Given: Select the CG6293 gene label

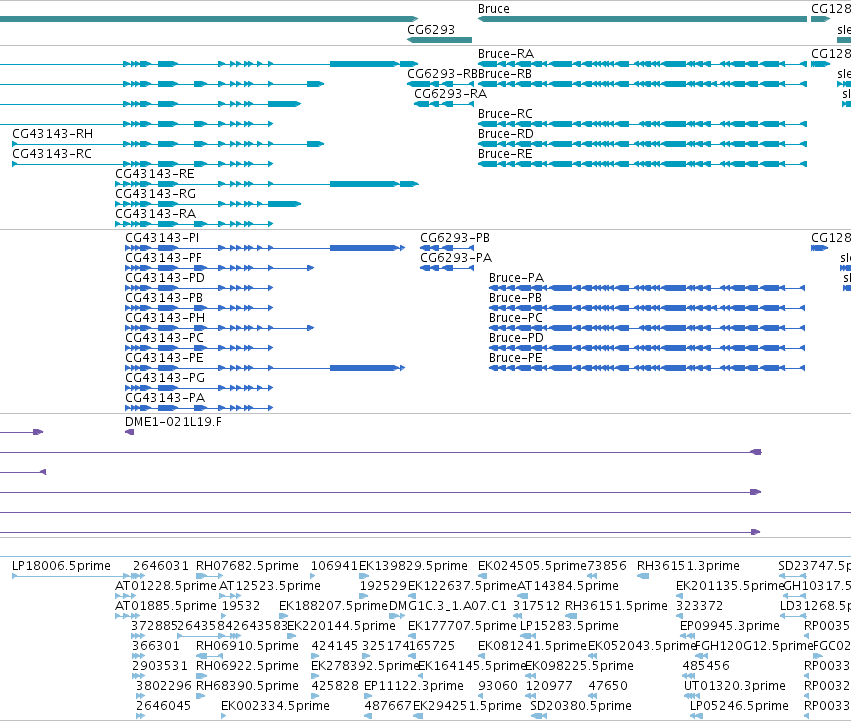Looking at the screenshot, I should tap(431, 29).
